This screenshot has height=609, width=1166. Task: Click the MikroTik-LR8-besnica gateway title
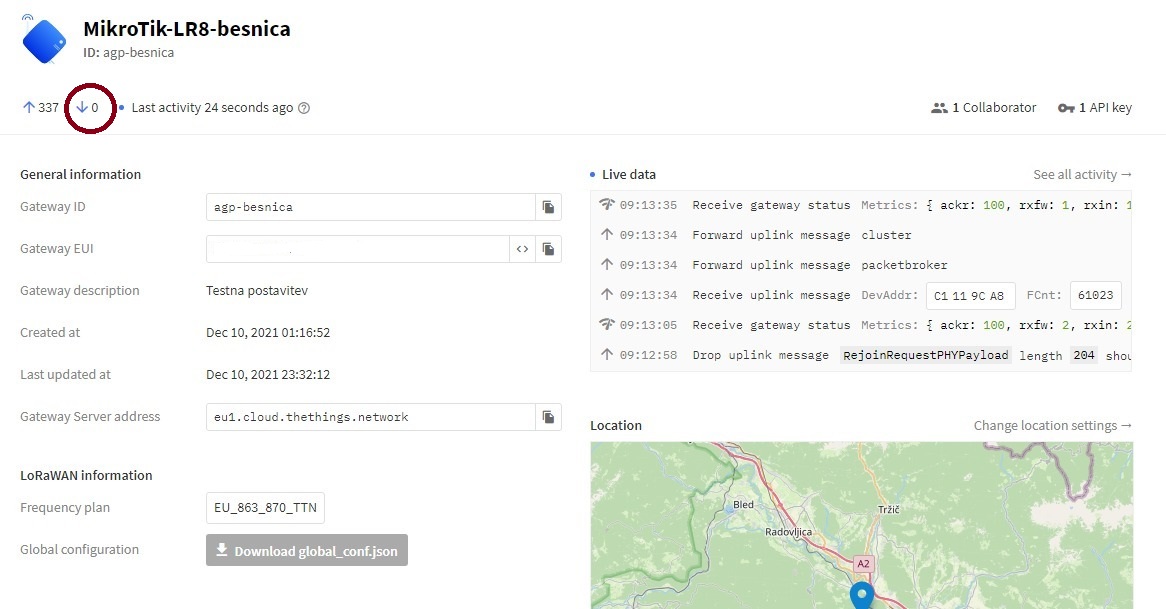tap(187, 28)
